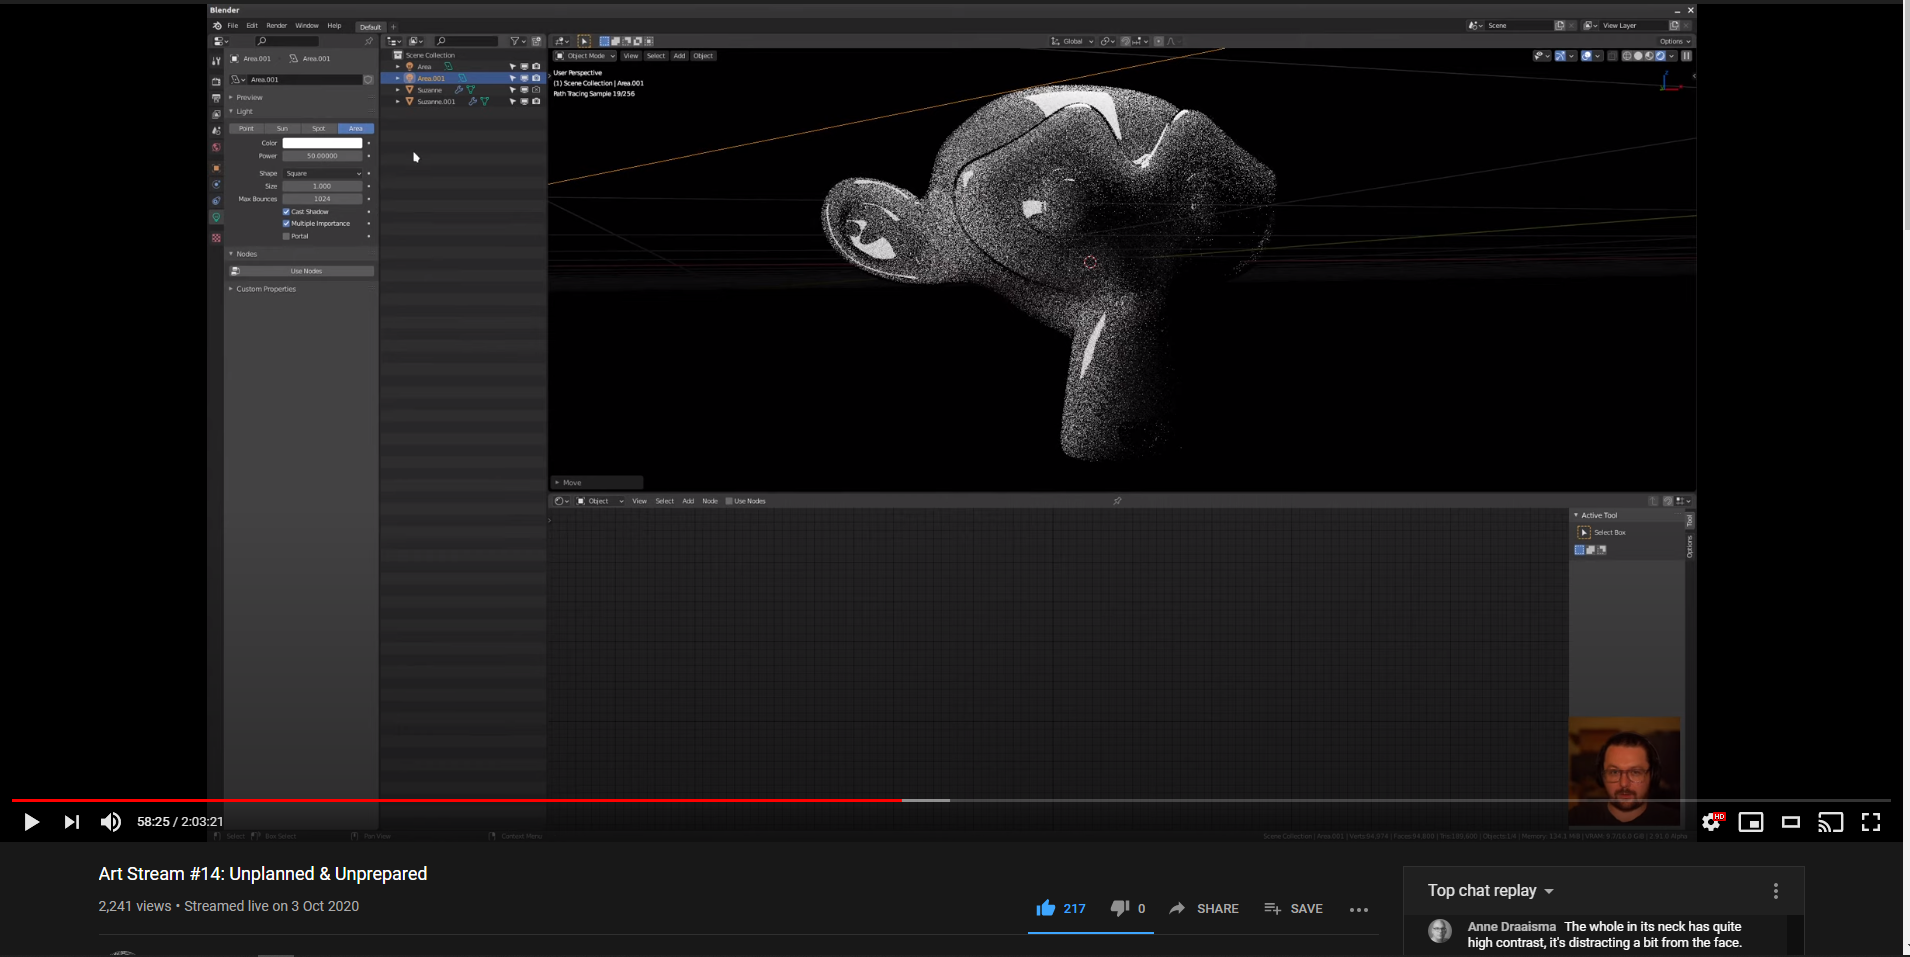Screen dimensions: 1910x957
Task: Open Blender Edit menu
Action: tap(252, 26)
